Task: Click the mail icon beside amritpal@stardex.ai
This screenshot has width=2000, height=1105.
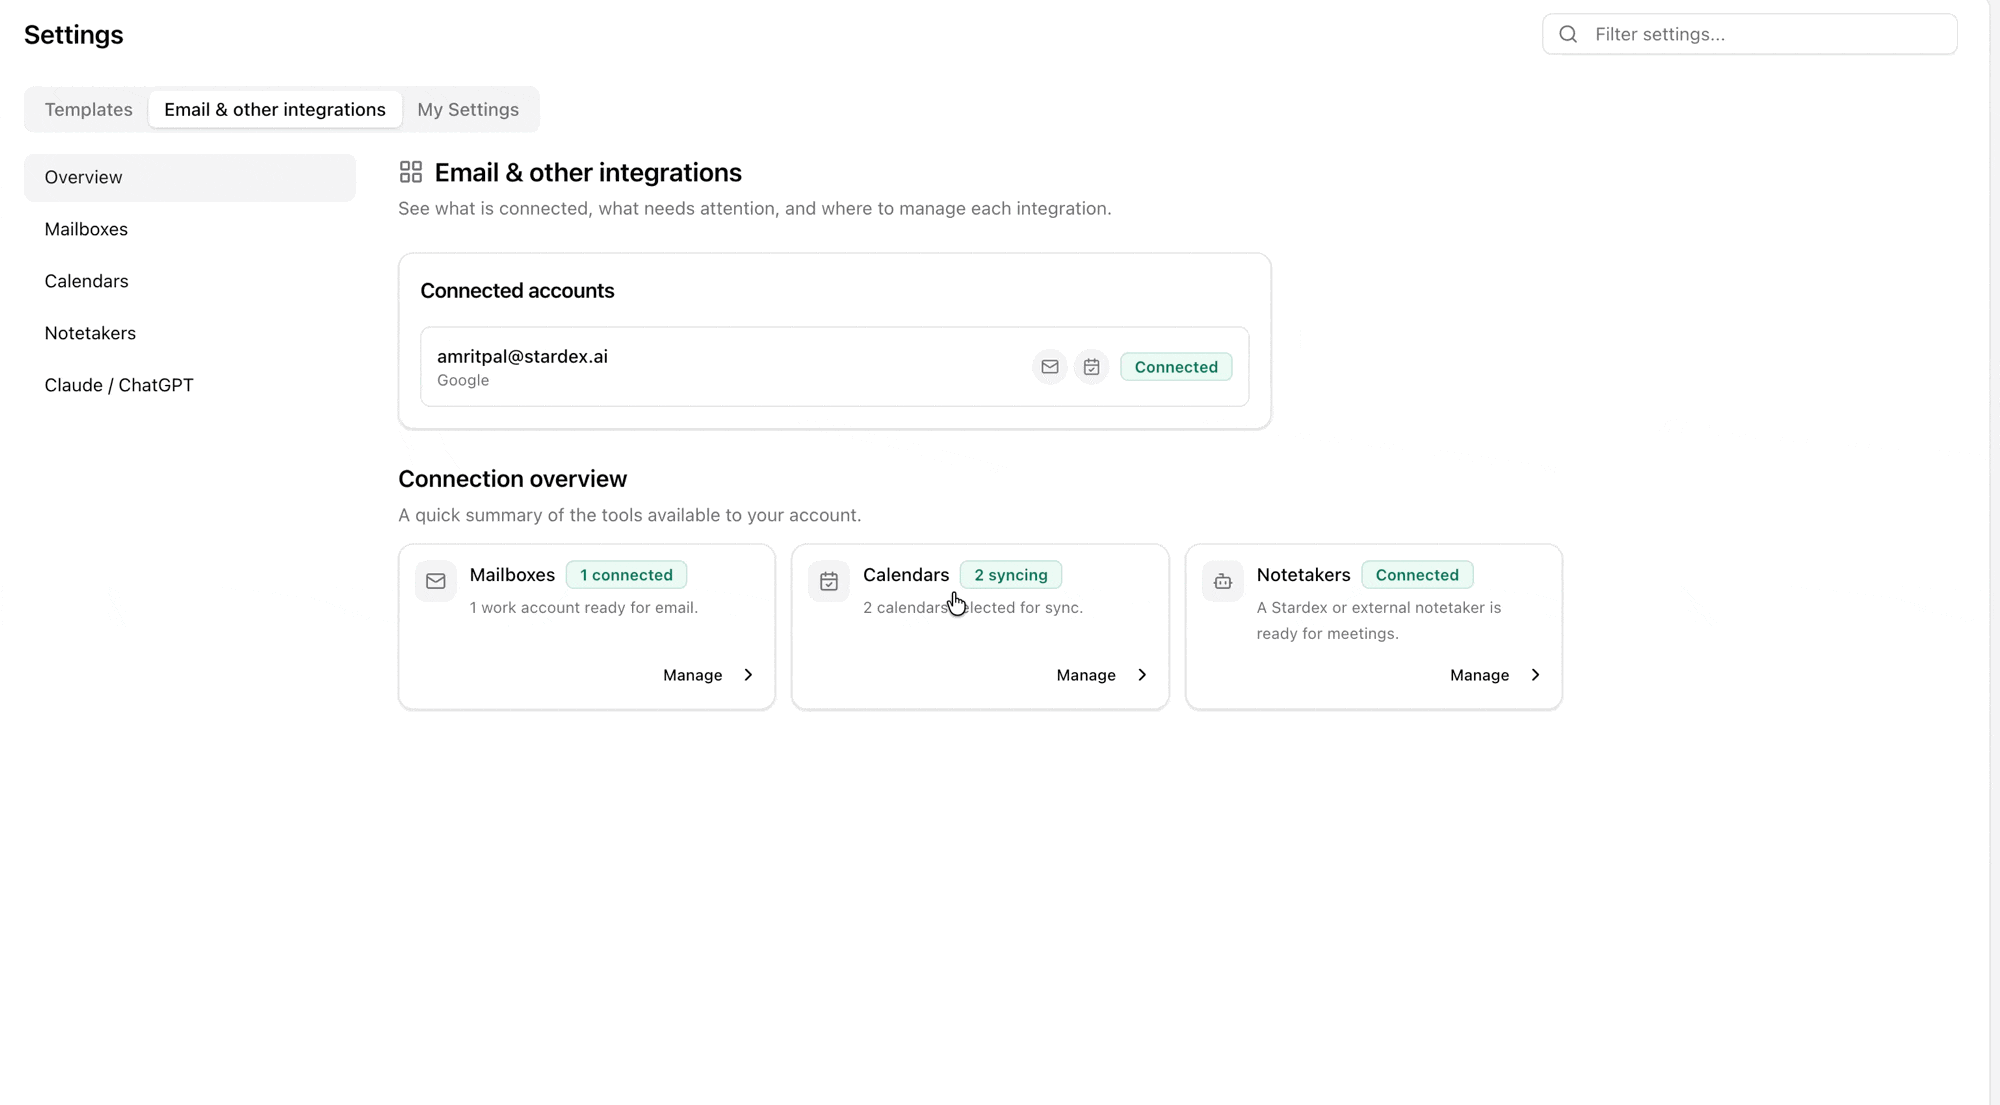Action: coord(1049,367)
